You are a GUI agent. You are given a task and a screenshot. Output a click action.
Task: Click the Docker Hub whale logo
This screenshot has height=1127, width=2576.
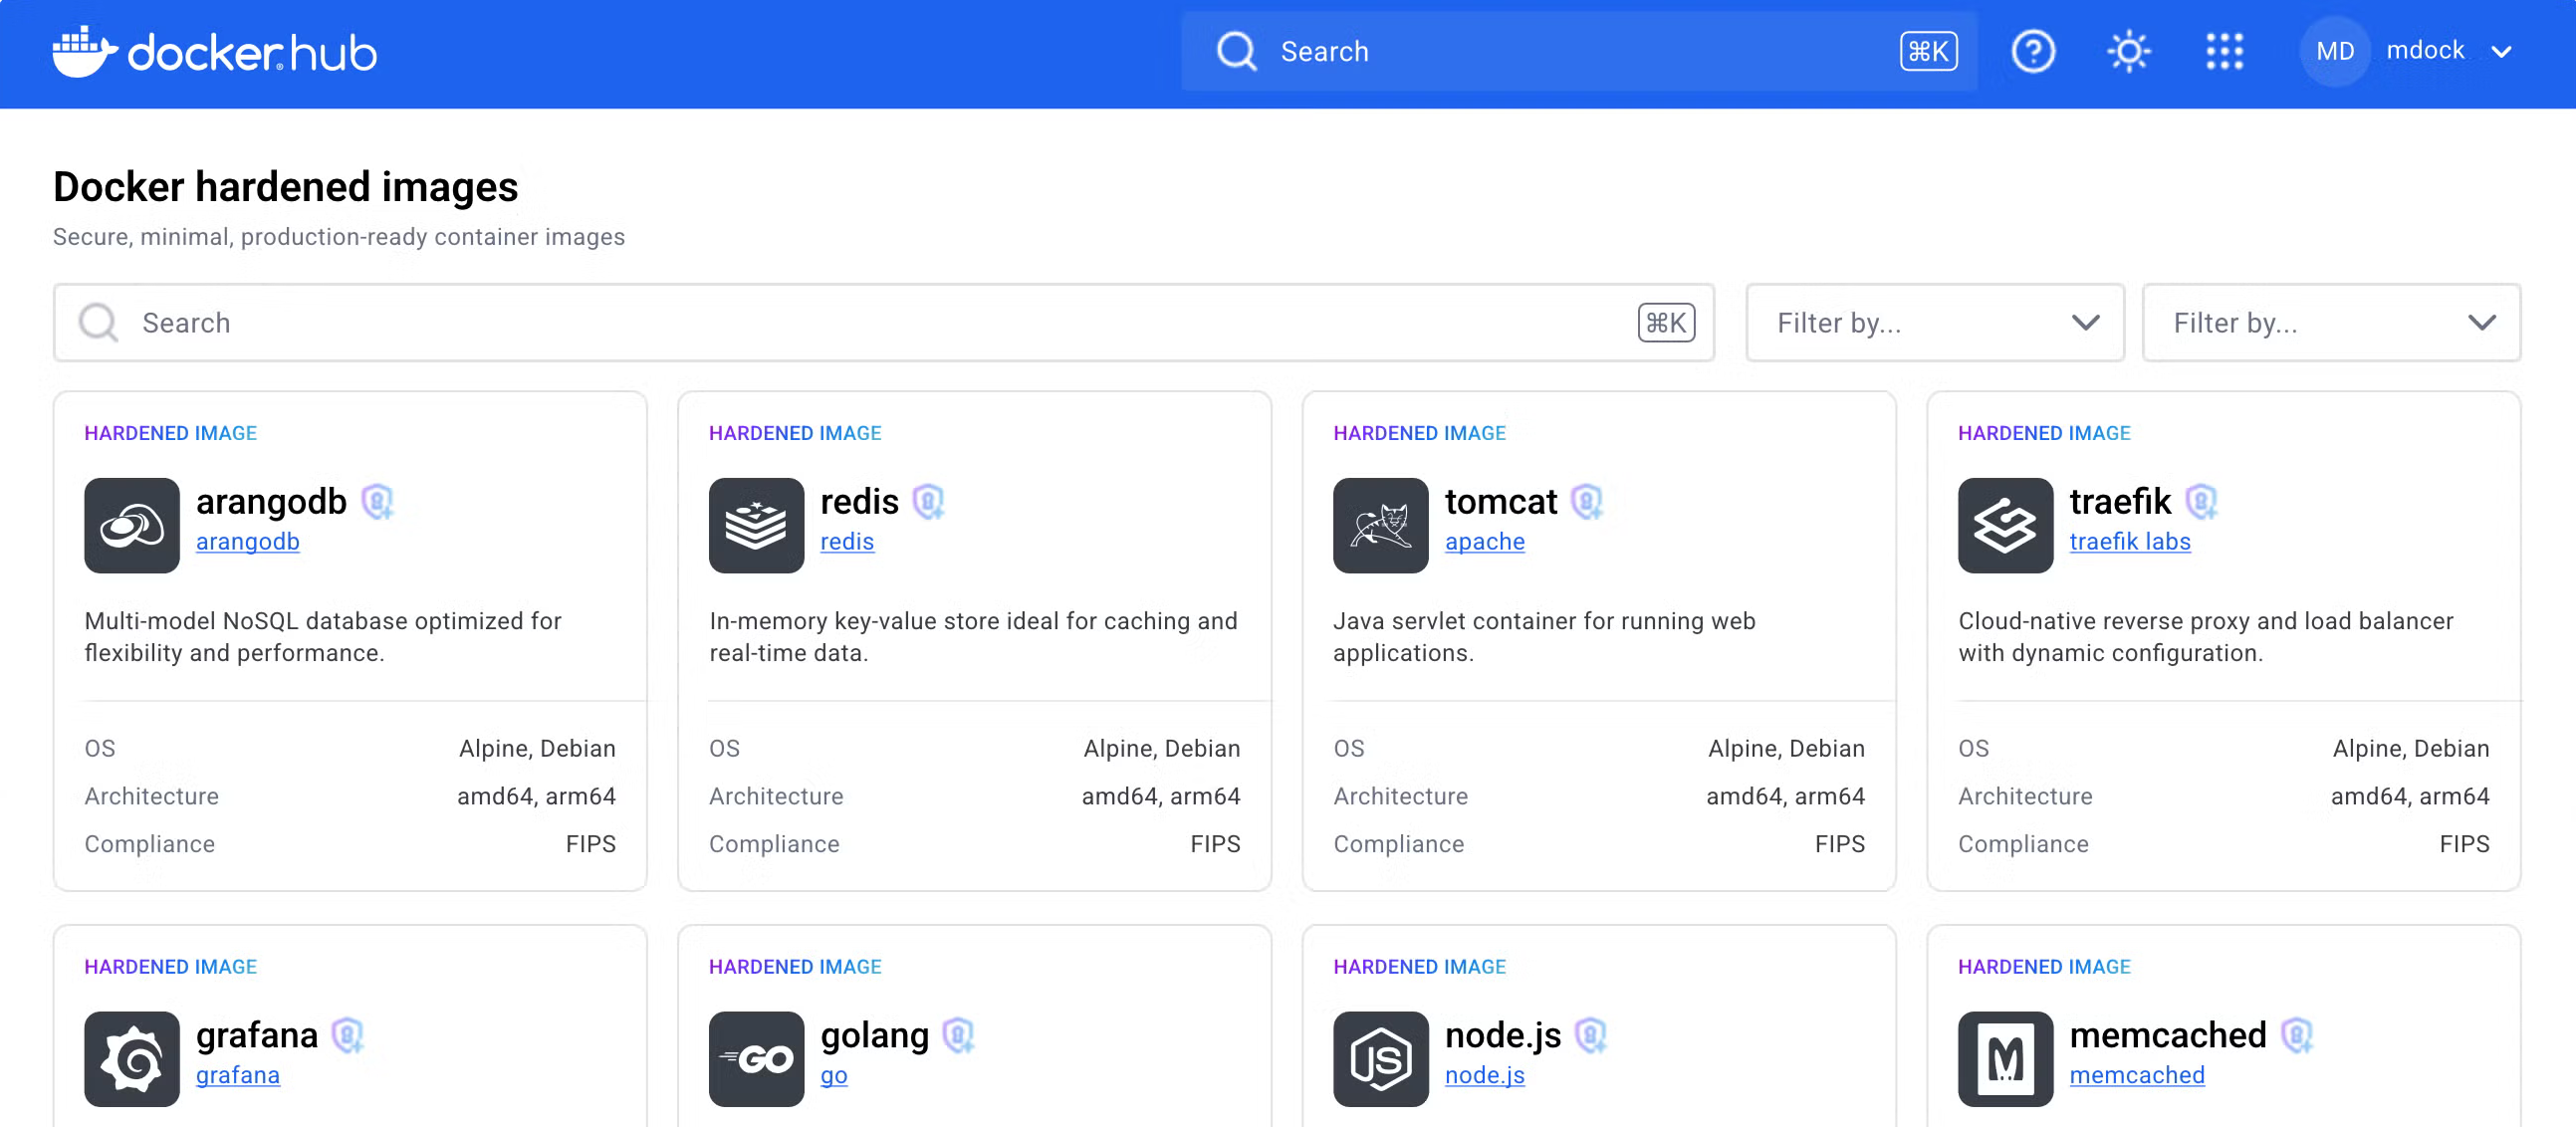click(x=215, y=52)
